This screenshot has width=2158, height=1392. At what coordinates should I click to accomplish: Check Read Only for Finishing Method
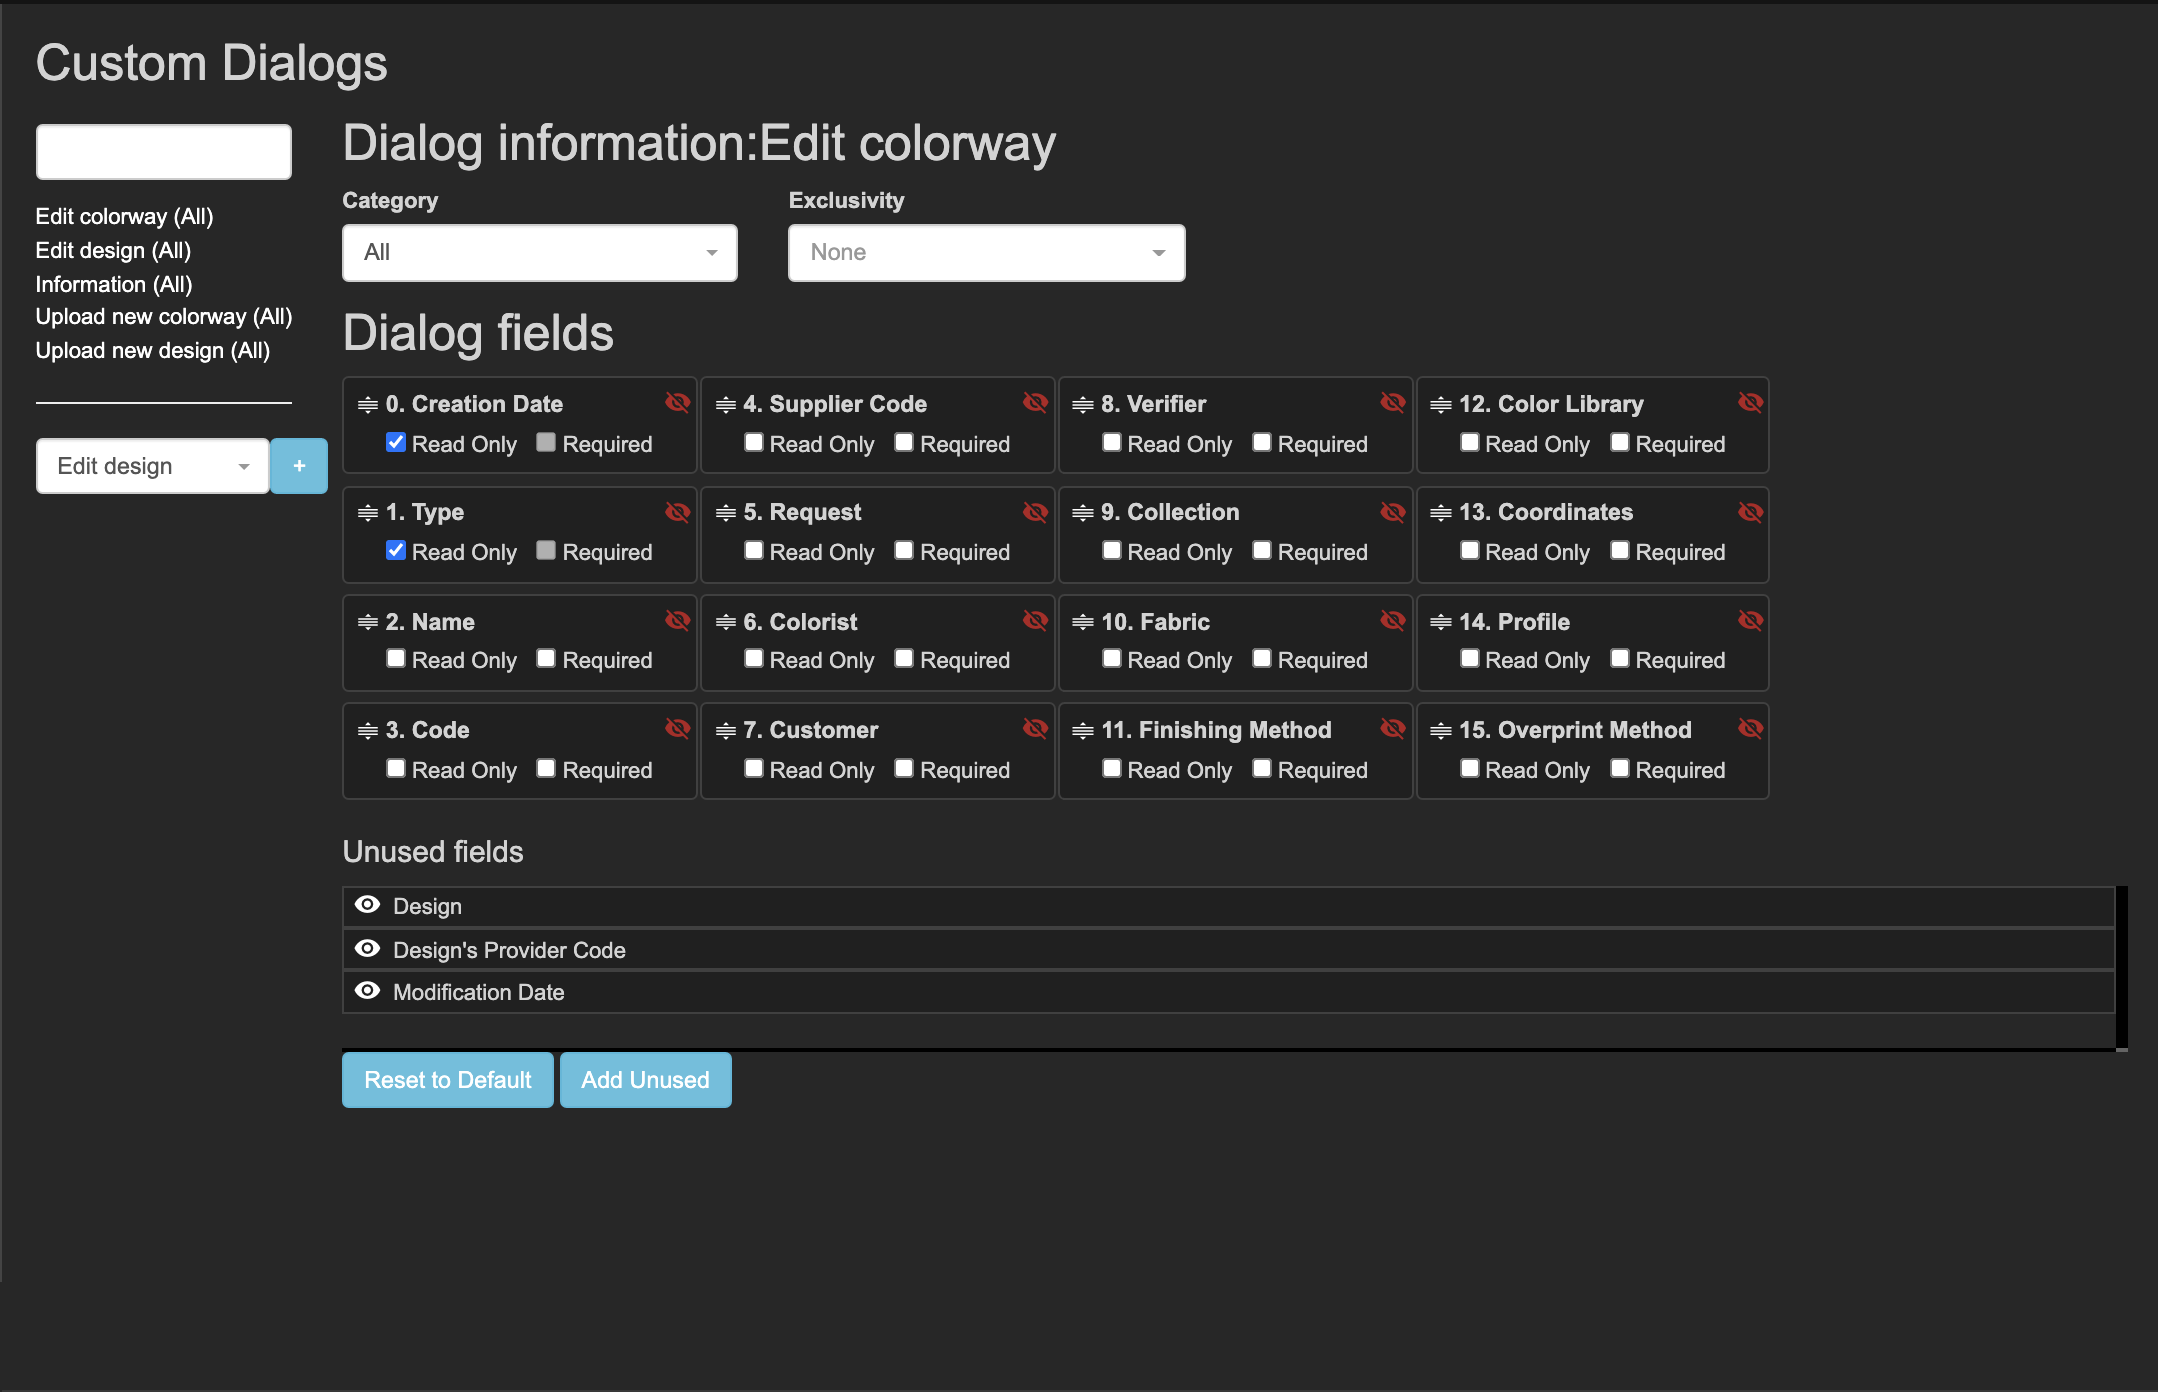1112,769
